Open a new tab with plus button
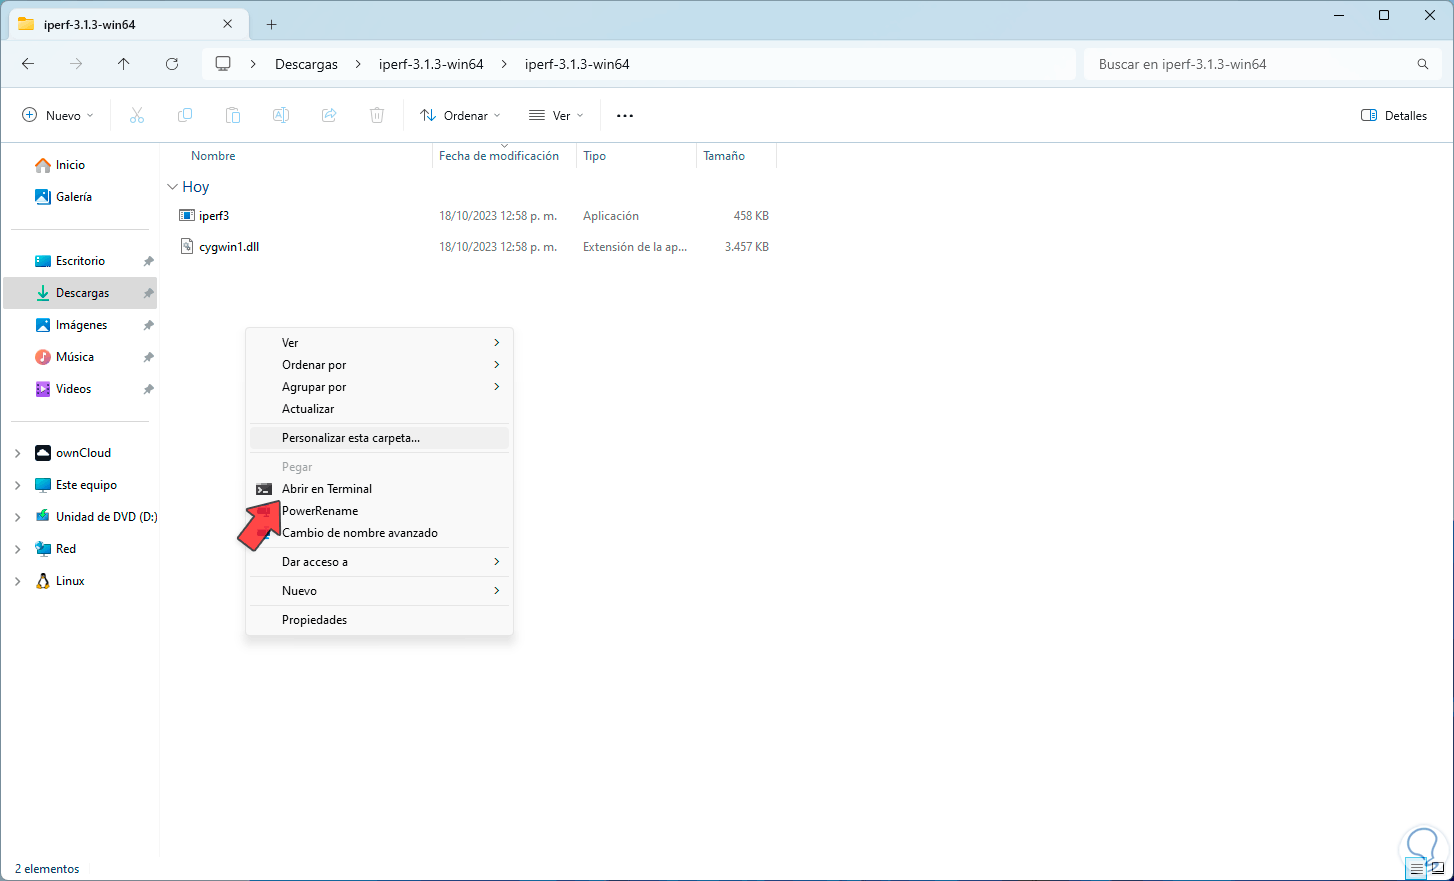The height and width of the screenshot is (881, 1454). click(271, 24)
